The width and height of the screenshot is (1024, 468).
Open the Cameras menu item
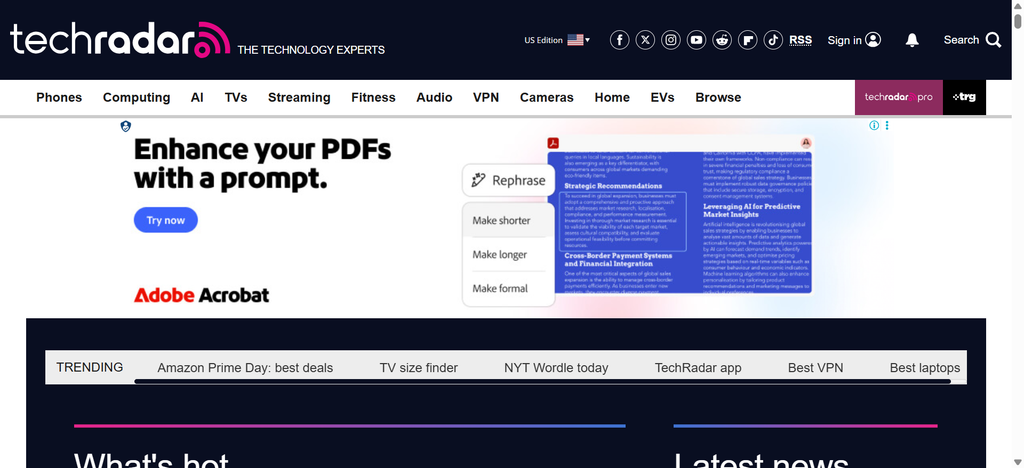click(547, 97)
